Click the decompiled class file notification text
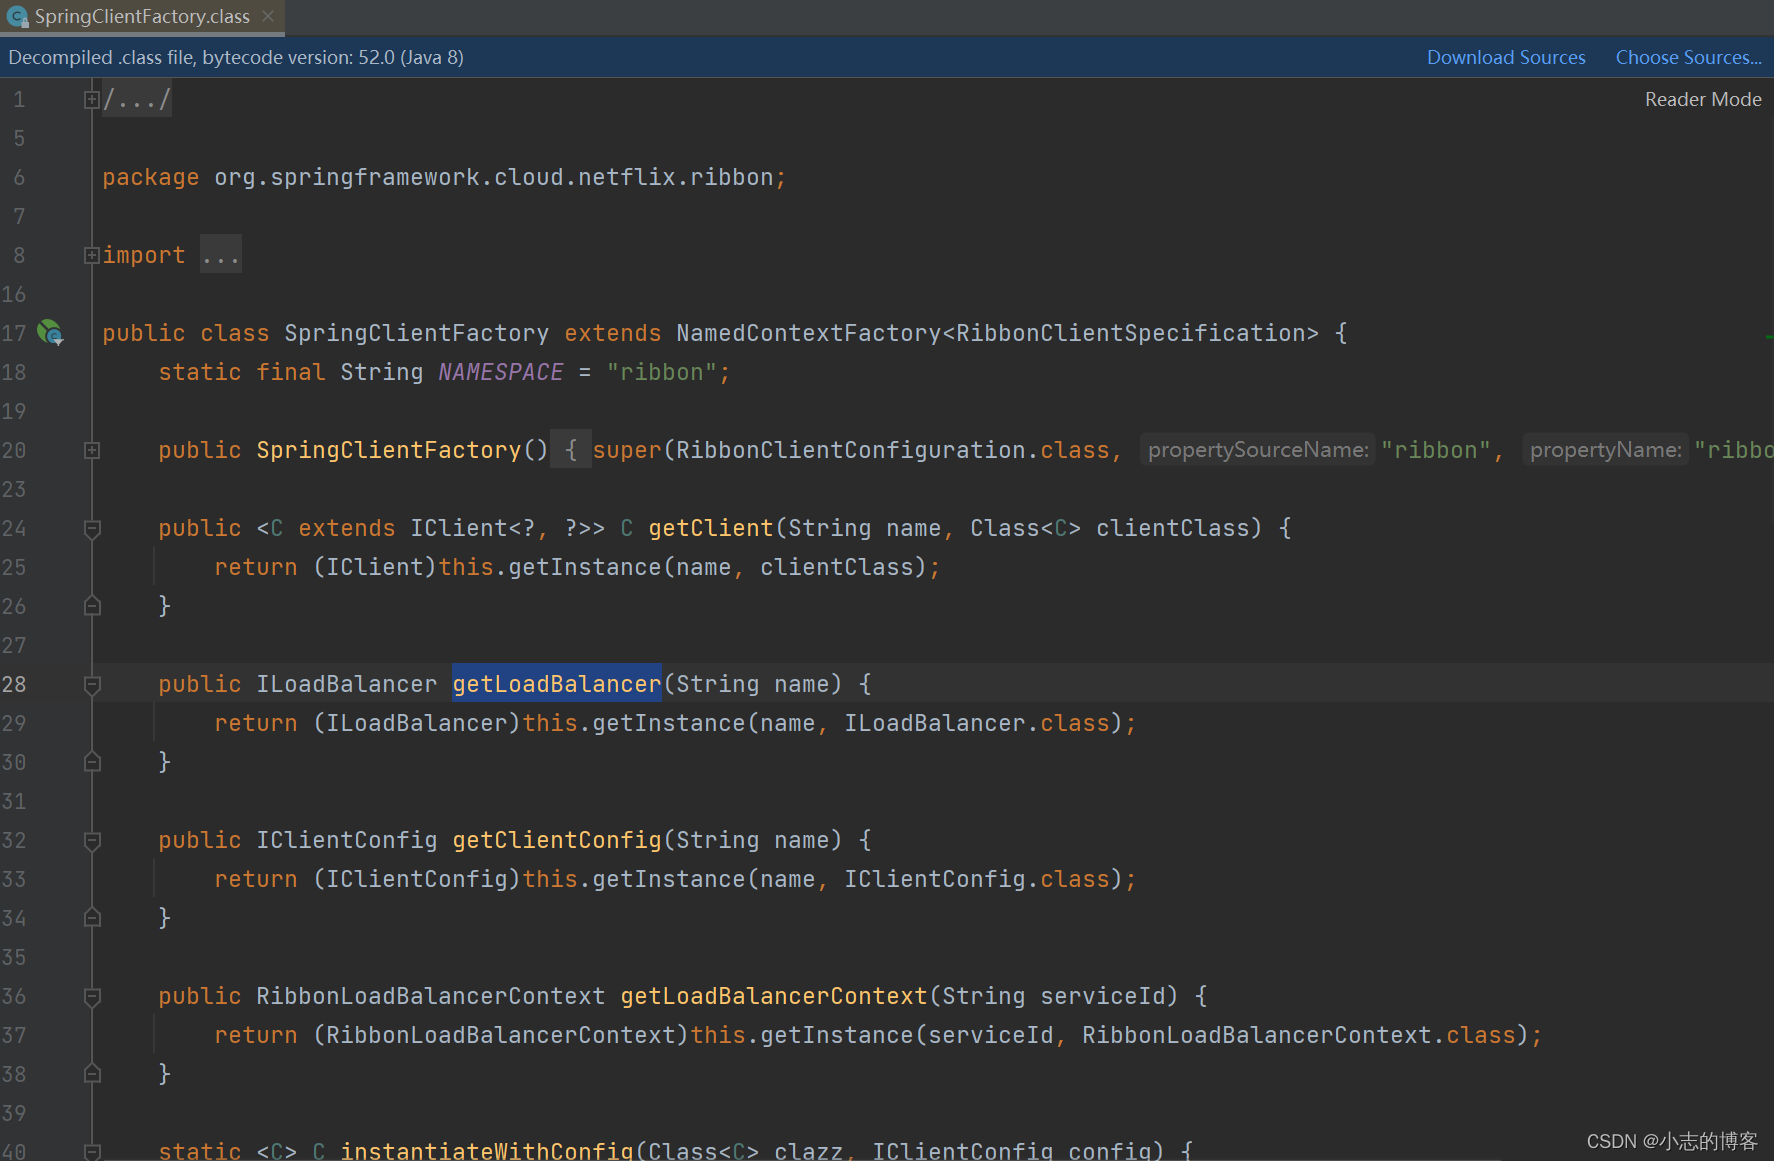This screenshot has height=1161, width=1774. 236,57
